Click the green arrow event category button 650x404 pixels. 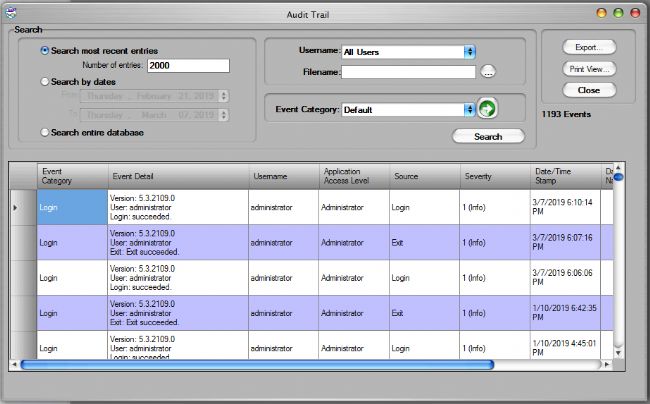(487, 109)
